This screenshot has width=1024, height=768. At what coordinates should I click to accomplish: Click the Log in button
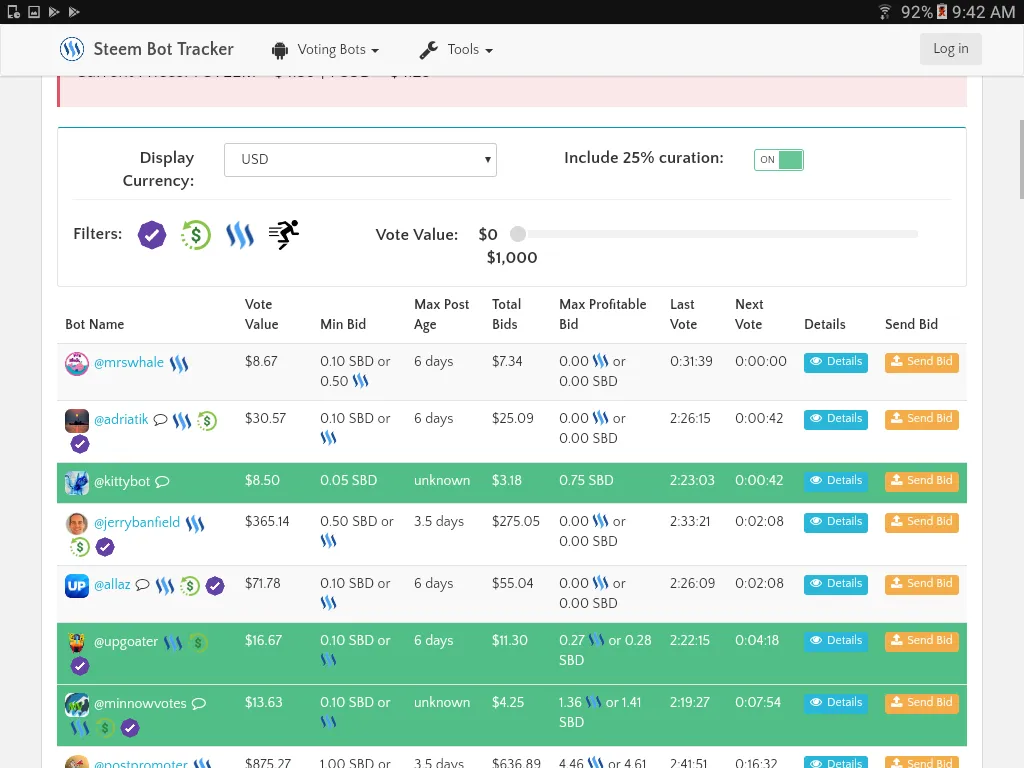pyautogui.click(x=950, y=49)
